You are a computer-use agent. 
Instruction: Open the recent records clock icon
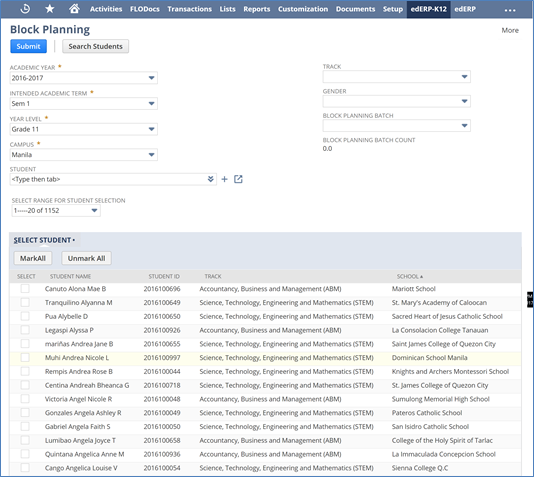(x=25, y=9)
